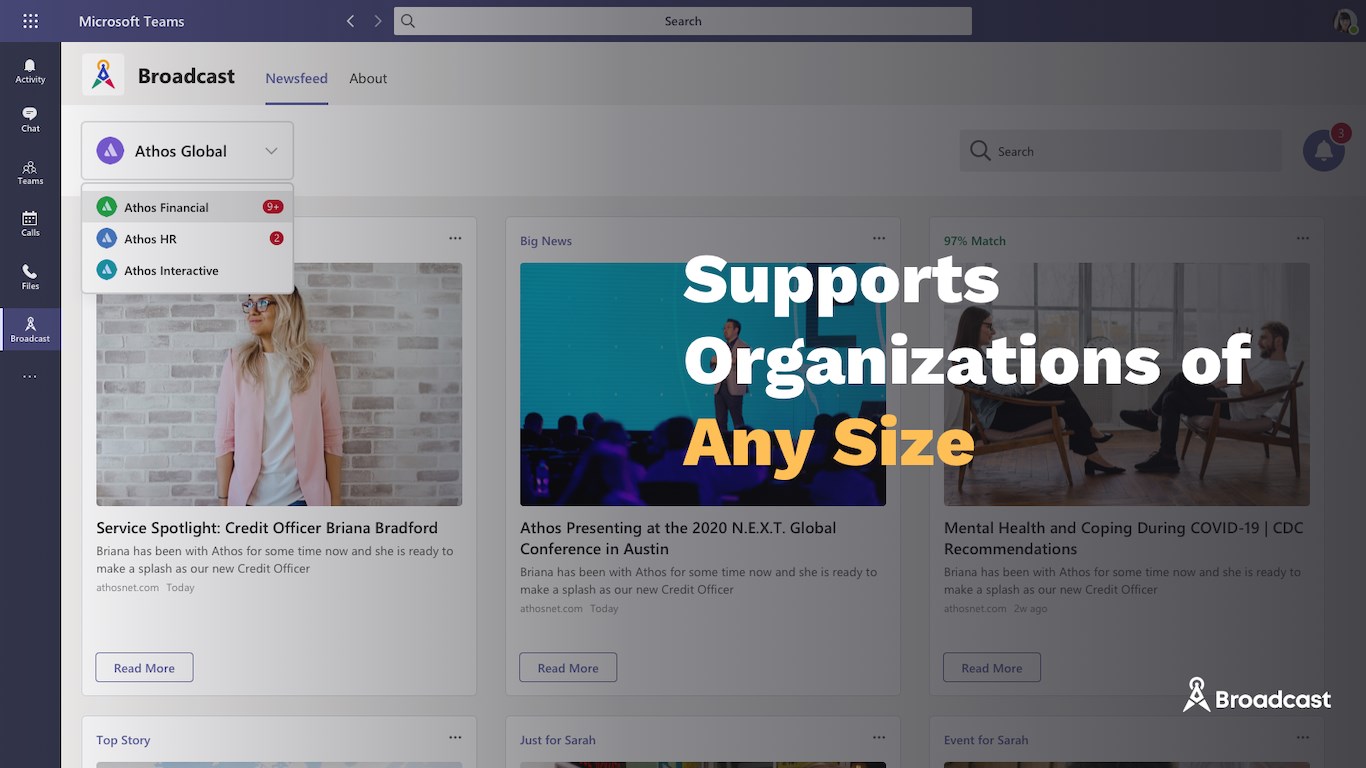Viewport: 1366px width, 768px height.
Task: Open Activity in the Teams sidebar
Action: coord(30,71)
